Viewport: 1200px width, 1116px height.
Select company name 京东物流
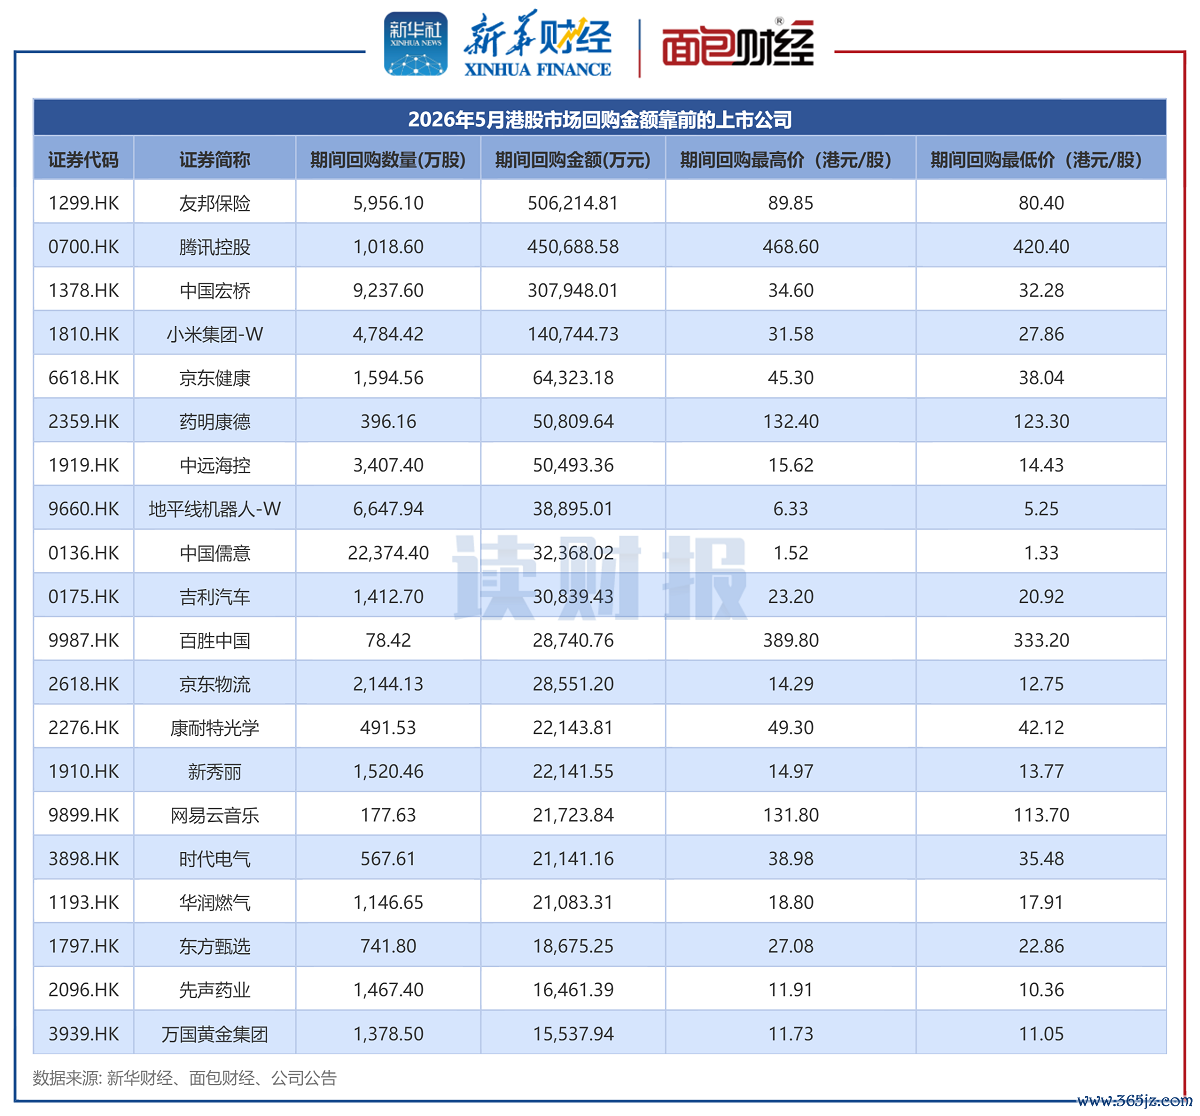point(215,684)
